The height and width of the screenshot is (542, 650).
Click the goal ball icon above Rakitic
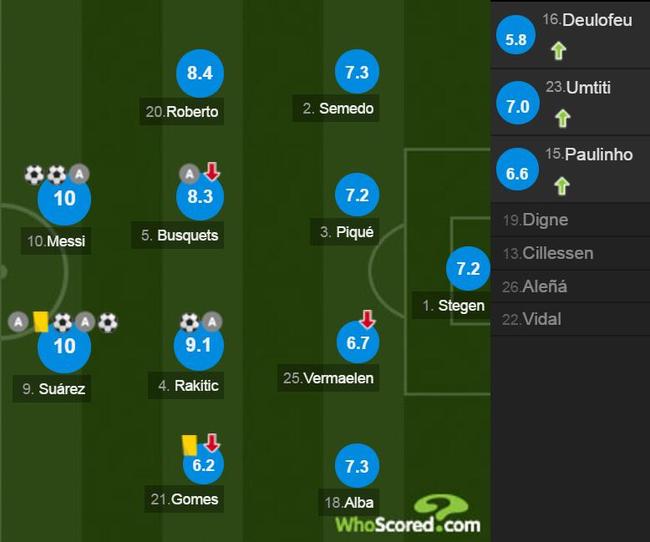coord(190,322)
